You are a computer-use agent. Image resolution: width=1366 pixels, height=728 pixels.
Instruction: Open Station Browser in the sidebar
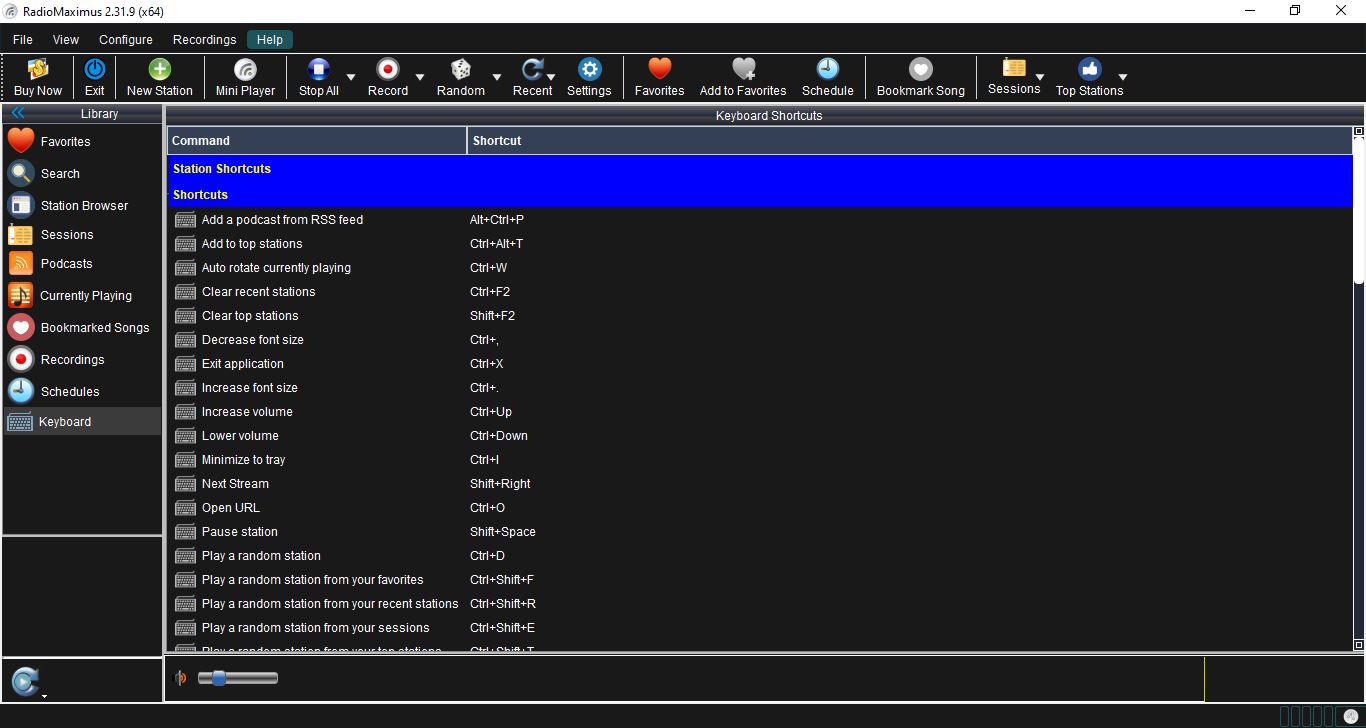(82, 205)
